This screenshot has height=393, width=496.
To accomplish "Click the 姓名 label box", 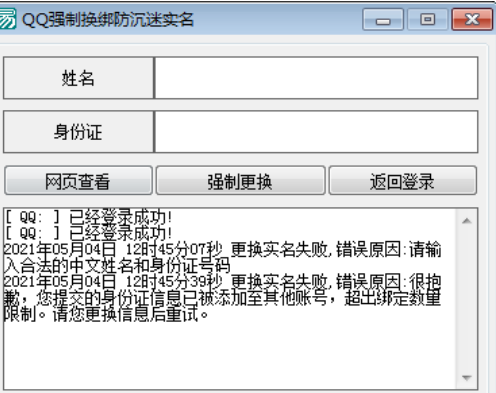I will [x=78, y=78].
